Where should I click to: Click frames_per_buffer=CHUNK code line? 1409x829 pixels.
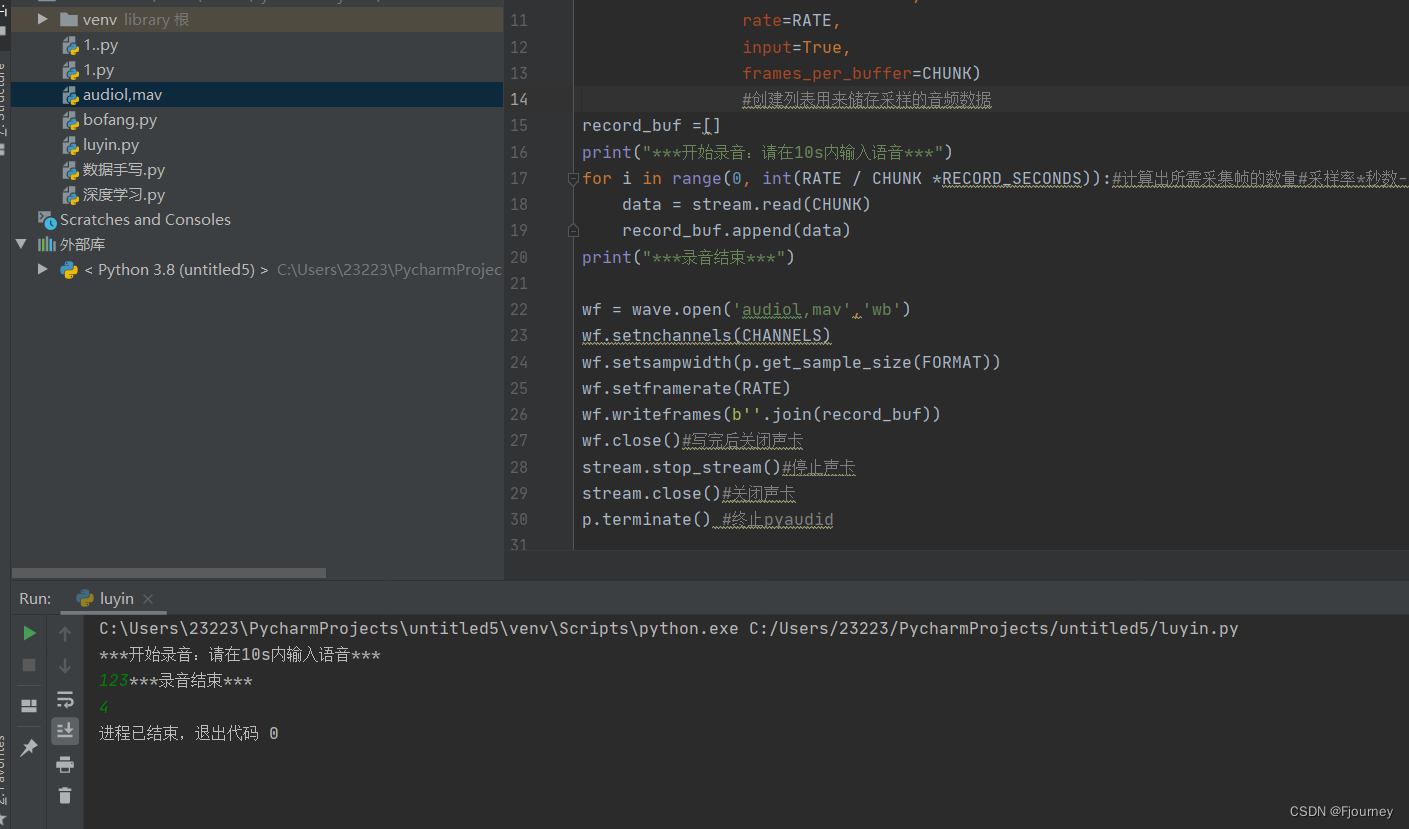click(861, 73)
